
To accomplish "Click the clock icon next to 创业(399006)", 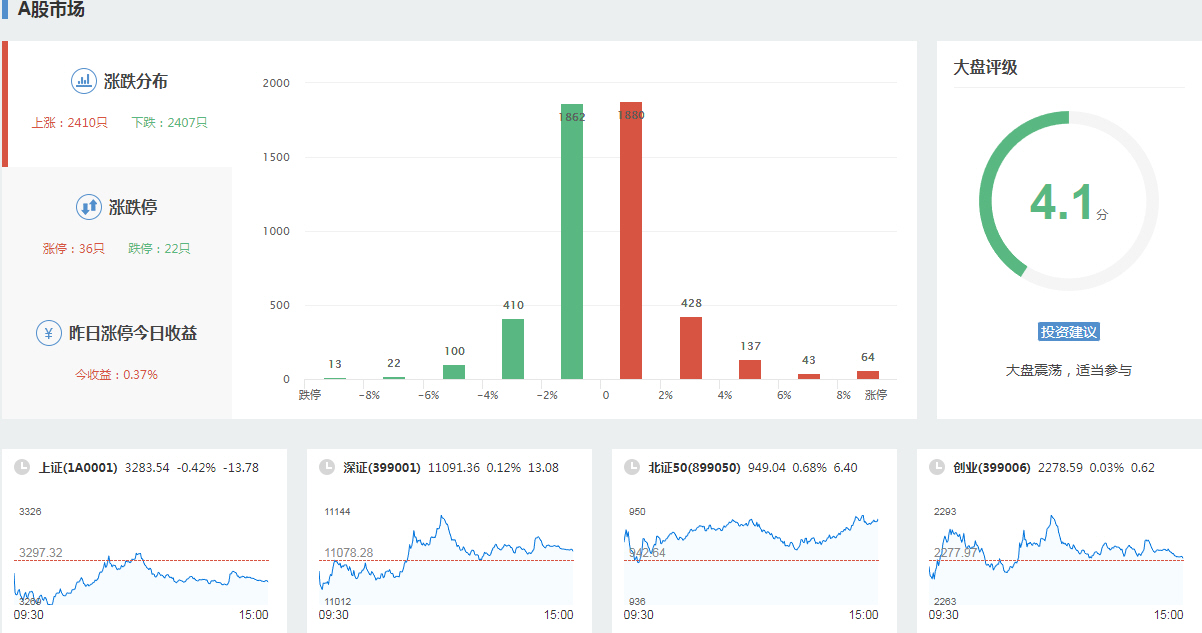I will pyautogui.click(x=937, y=467).
